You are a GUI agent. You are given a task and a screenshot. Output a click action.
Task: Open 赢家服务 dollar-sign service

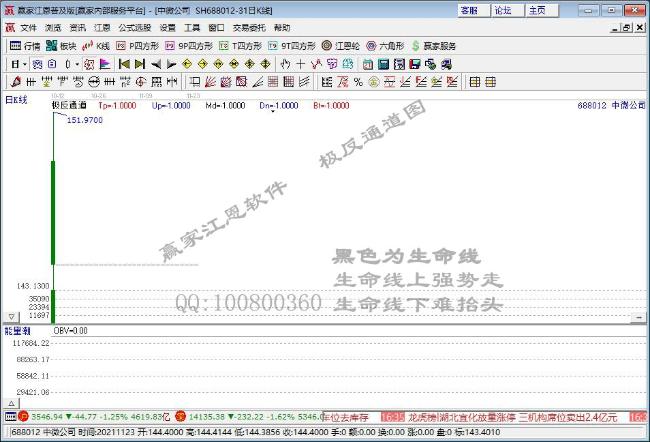pyautogui.click(x=434, y=46)
